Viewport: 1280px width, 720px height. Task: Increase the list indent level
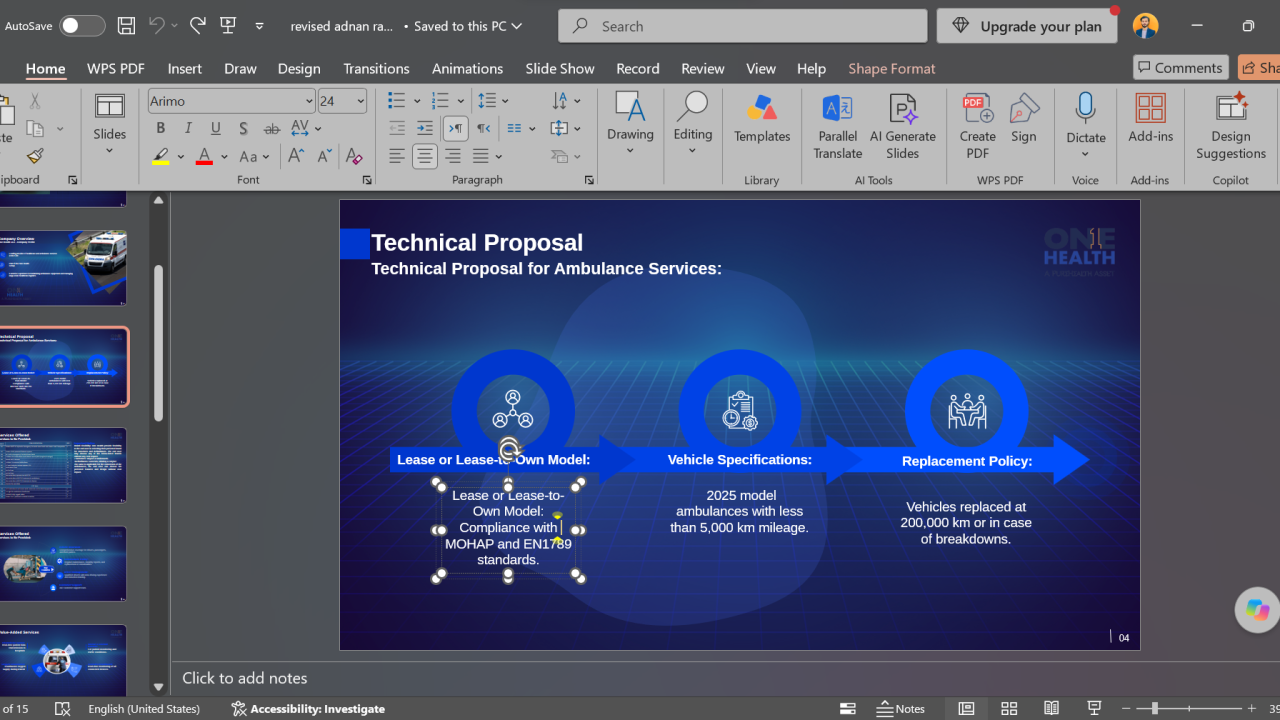point(425,128)
